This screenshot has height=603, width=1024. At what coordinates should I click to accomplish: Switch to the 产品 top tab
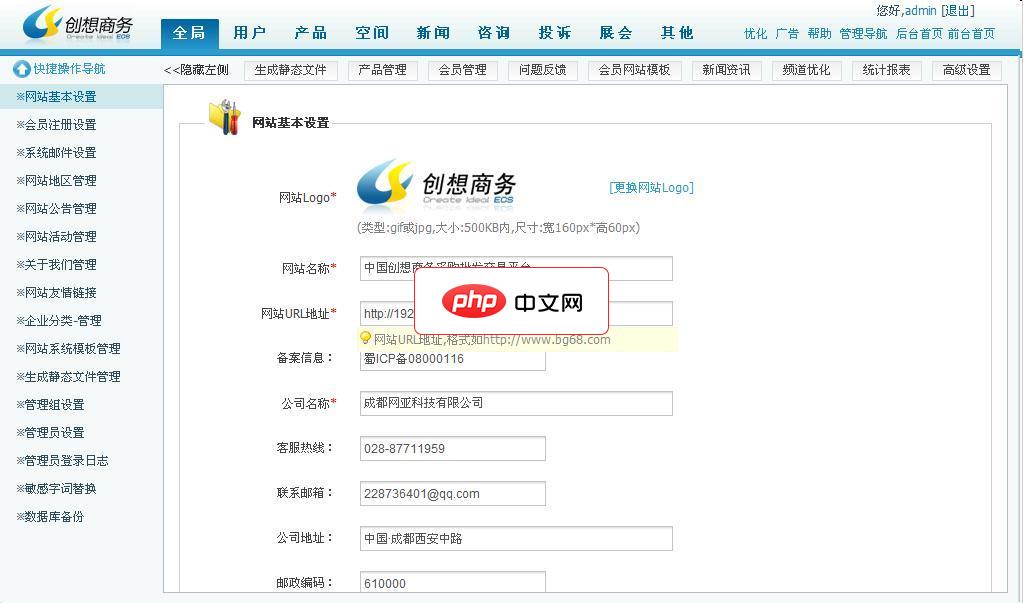[311, 33]
